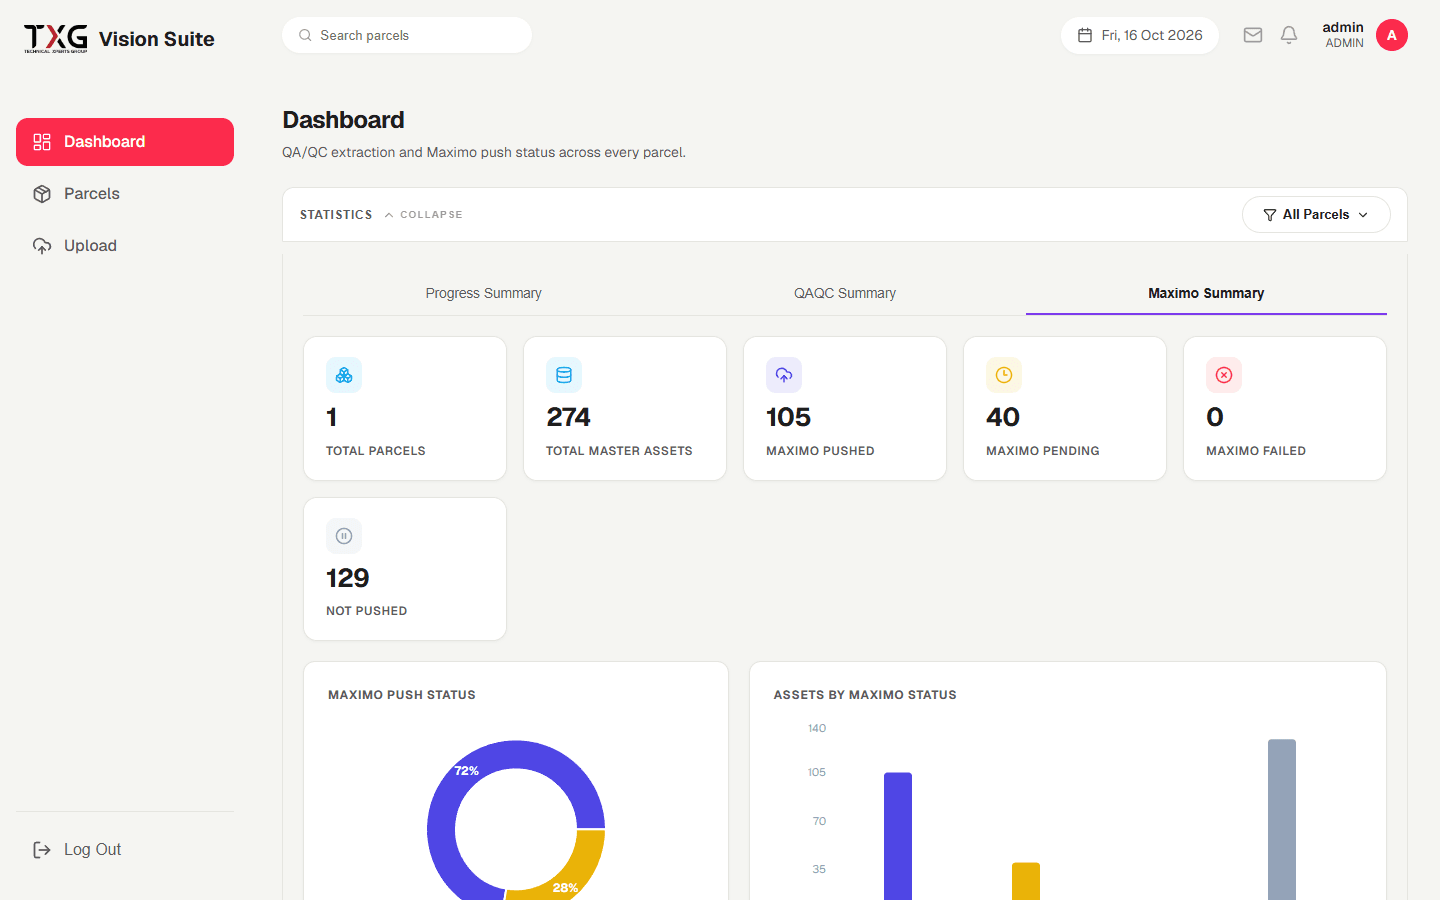Click the grey bar in assets chart

click(x=1282, y=820)
